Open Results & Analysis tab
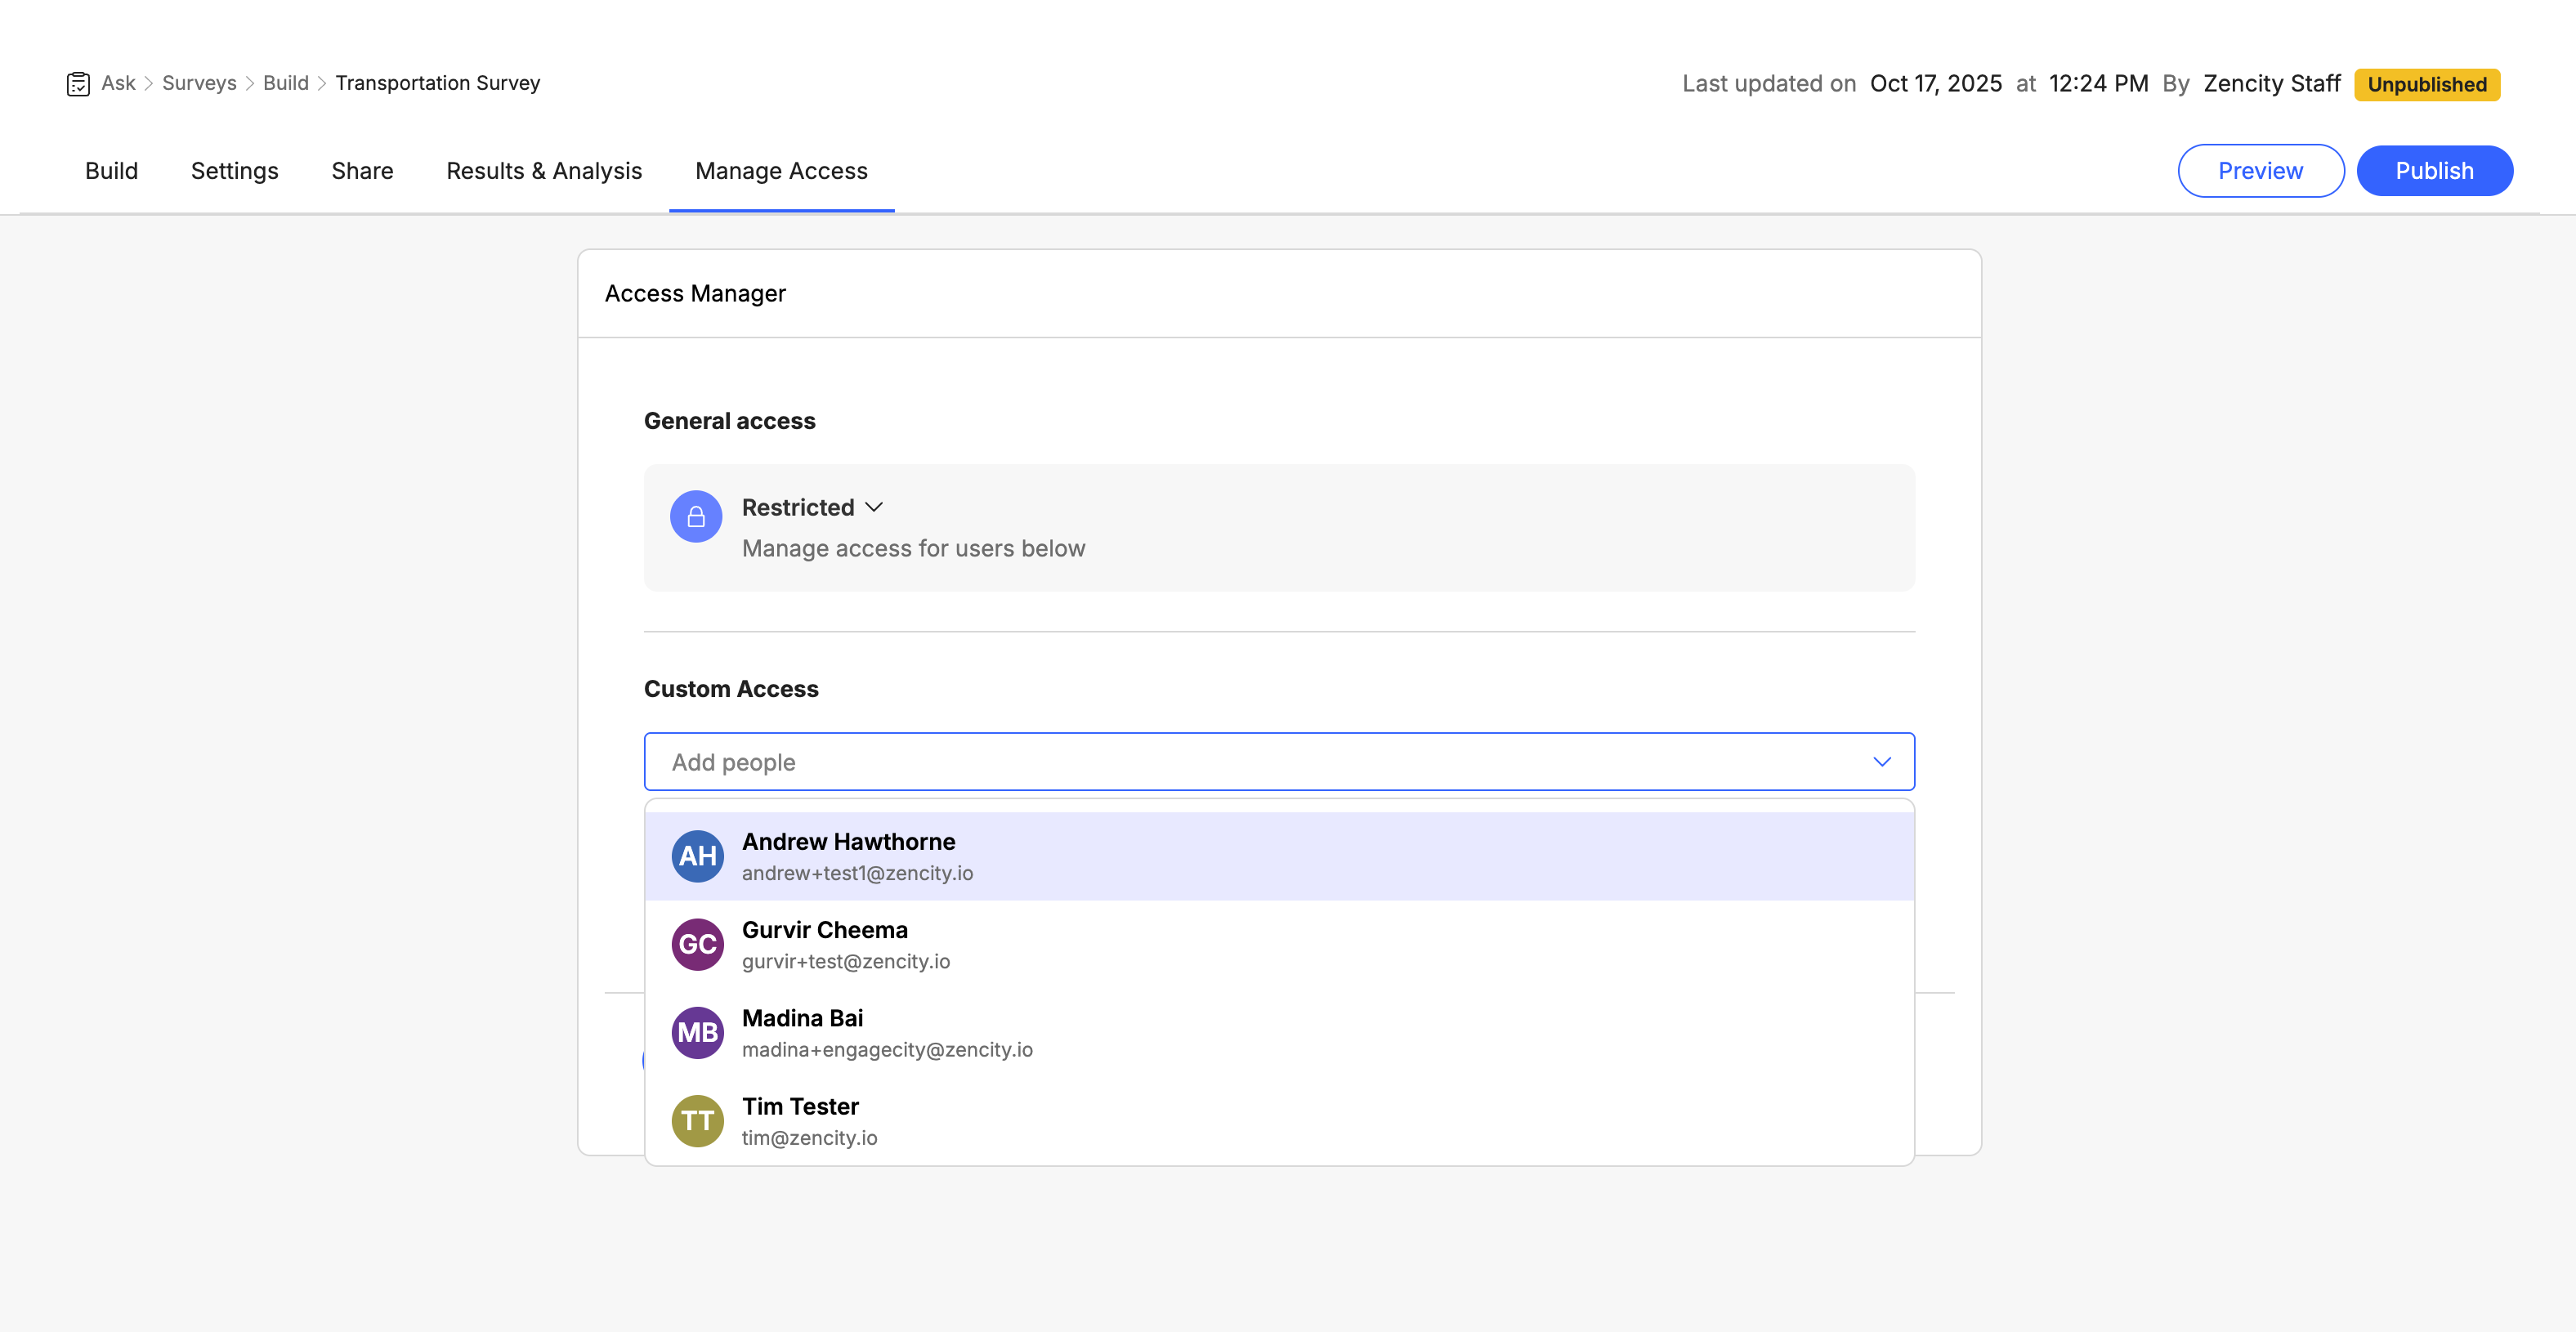This screenshot has width=2576, height=1332. pyautogui.click(x=544, y=171)
